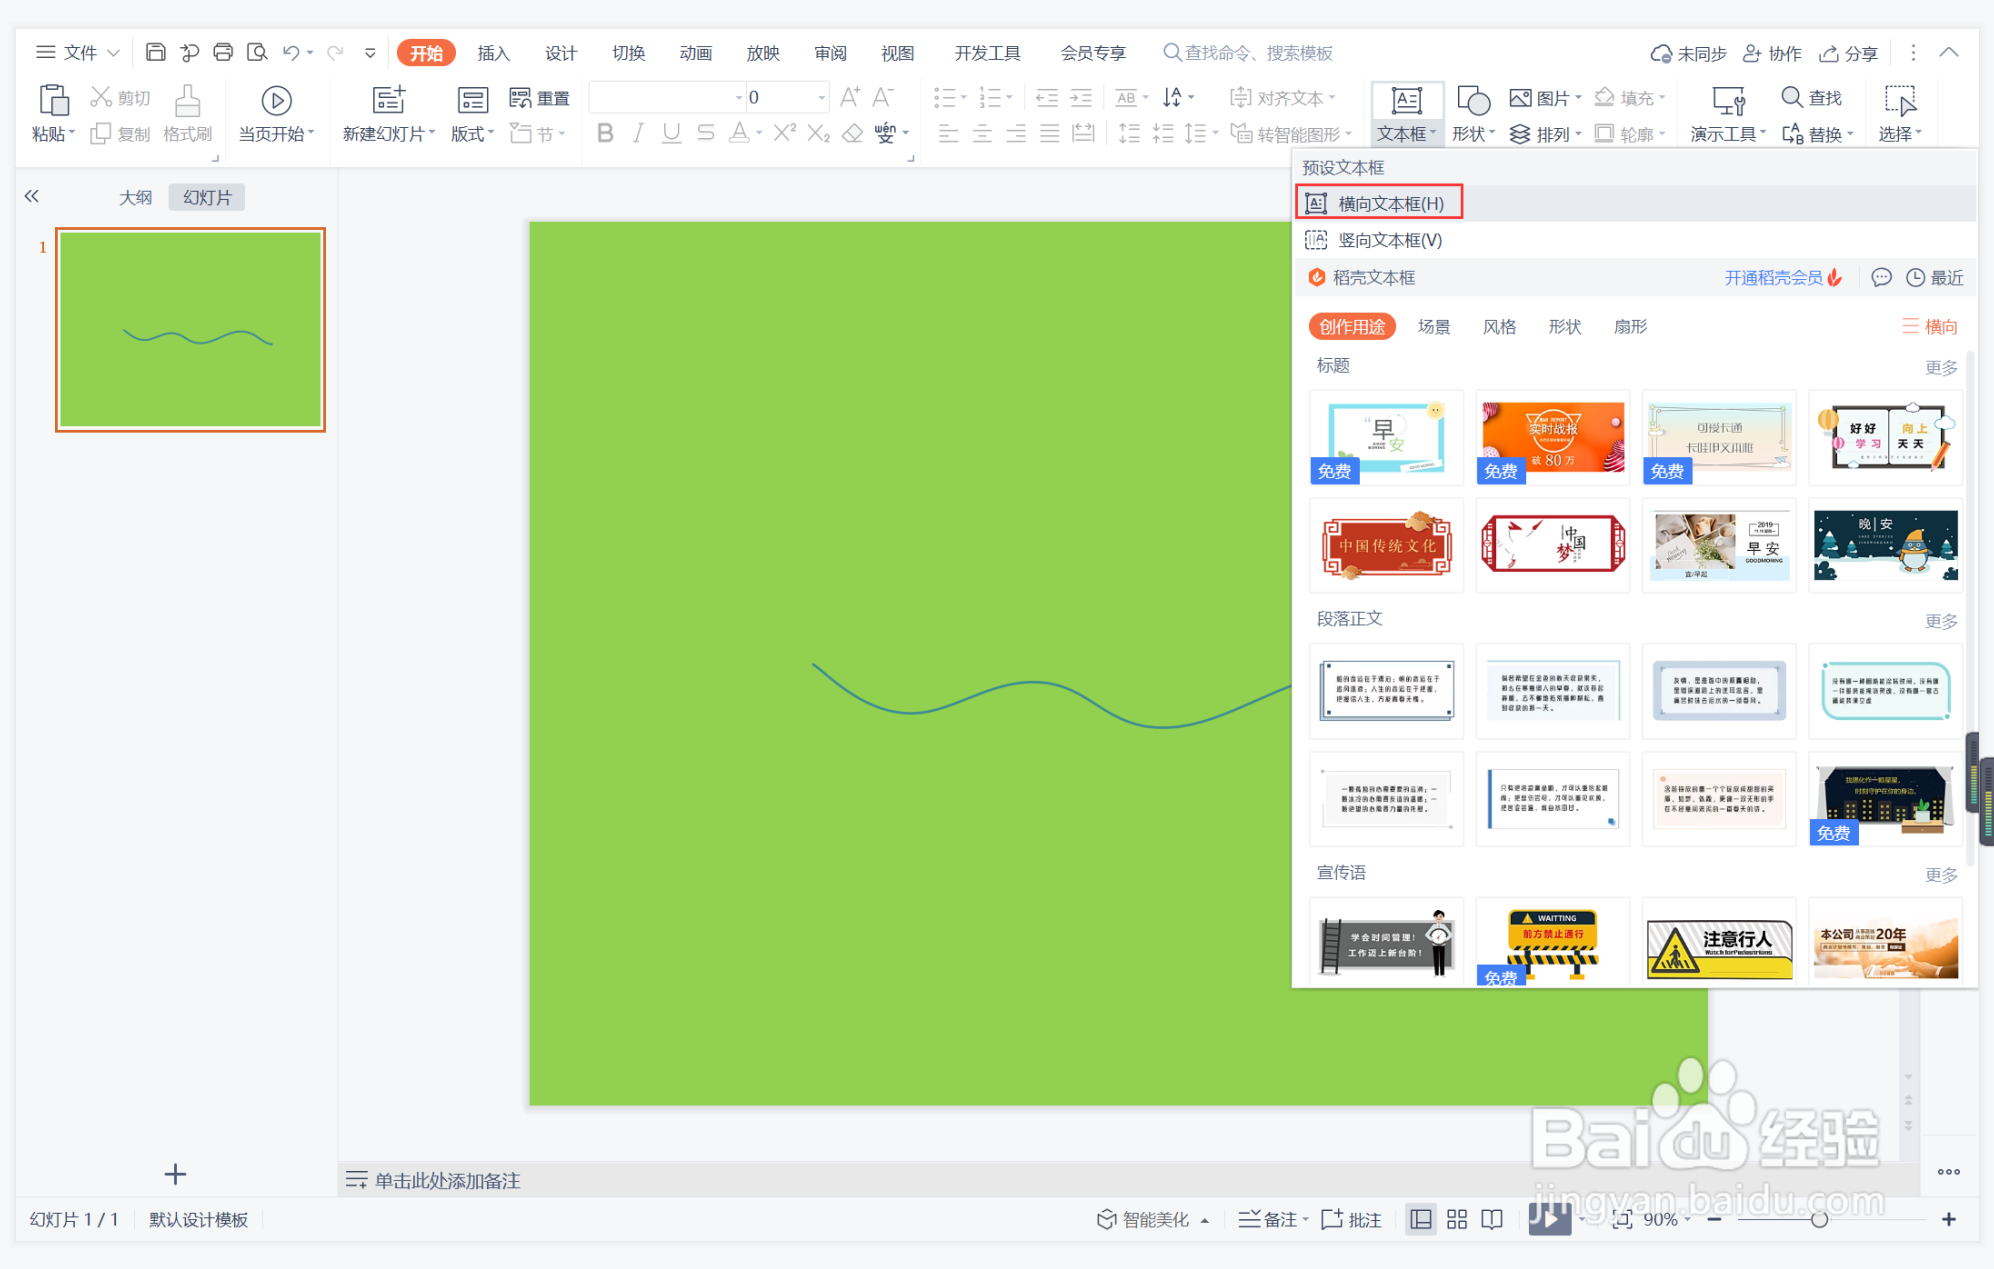Open the Animation (动画) ribbon tab

click(695, 52)
